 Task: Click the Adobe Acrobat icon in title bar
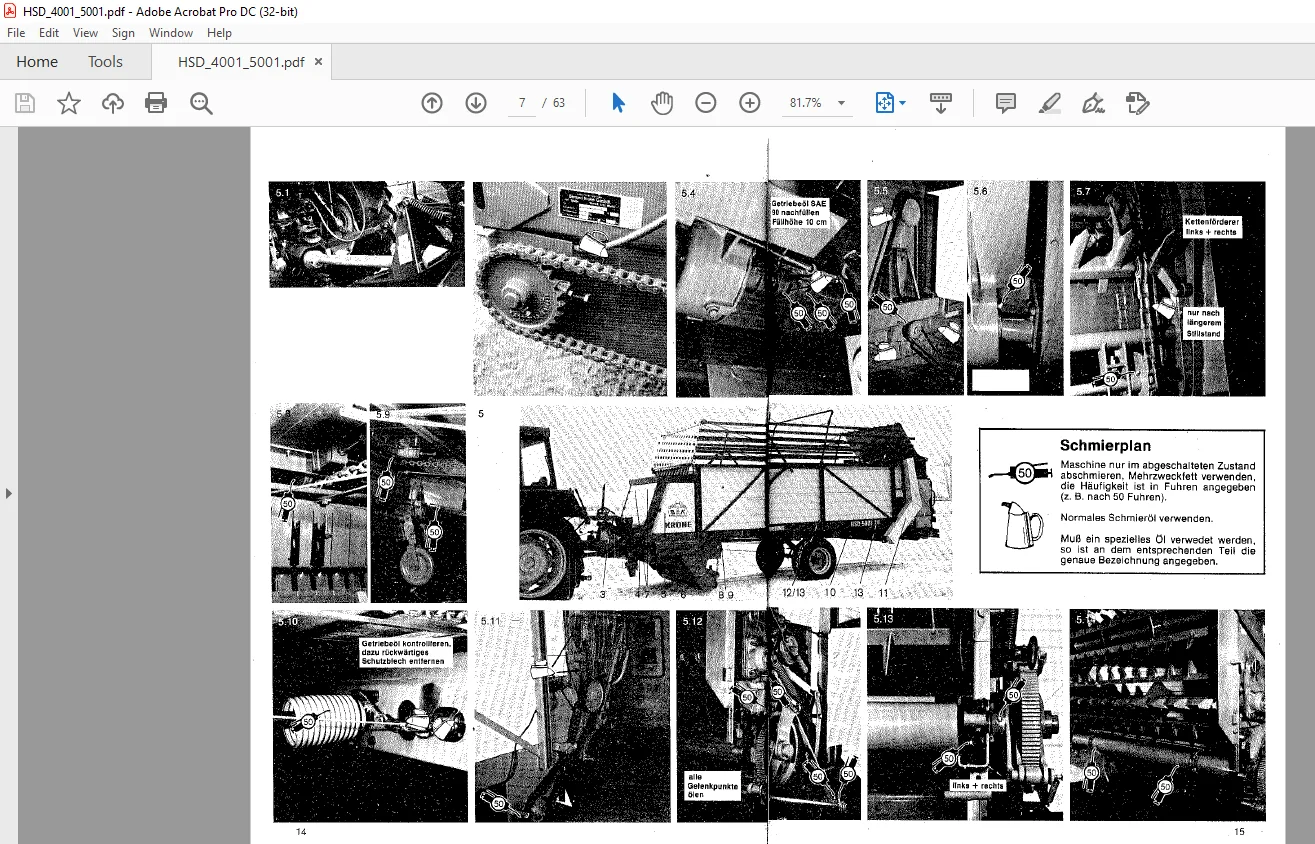click(11, 11)
